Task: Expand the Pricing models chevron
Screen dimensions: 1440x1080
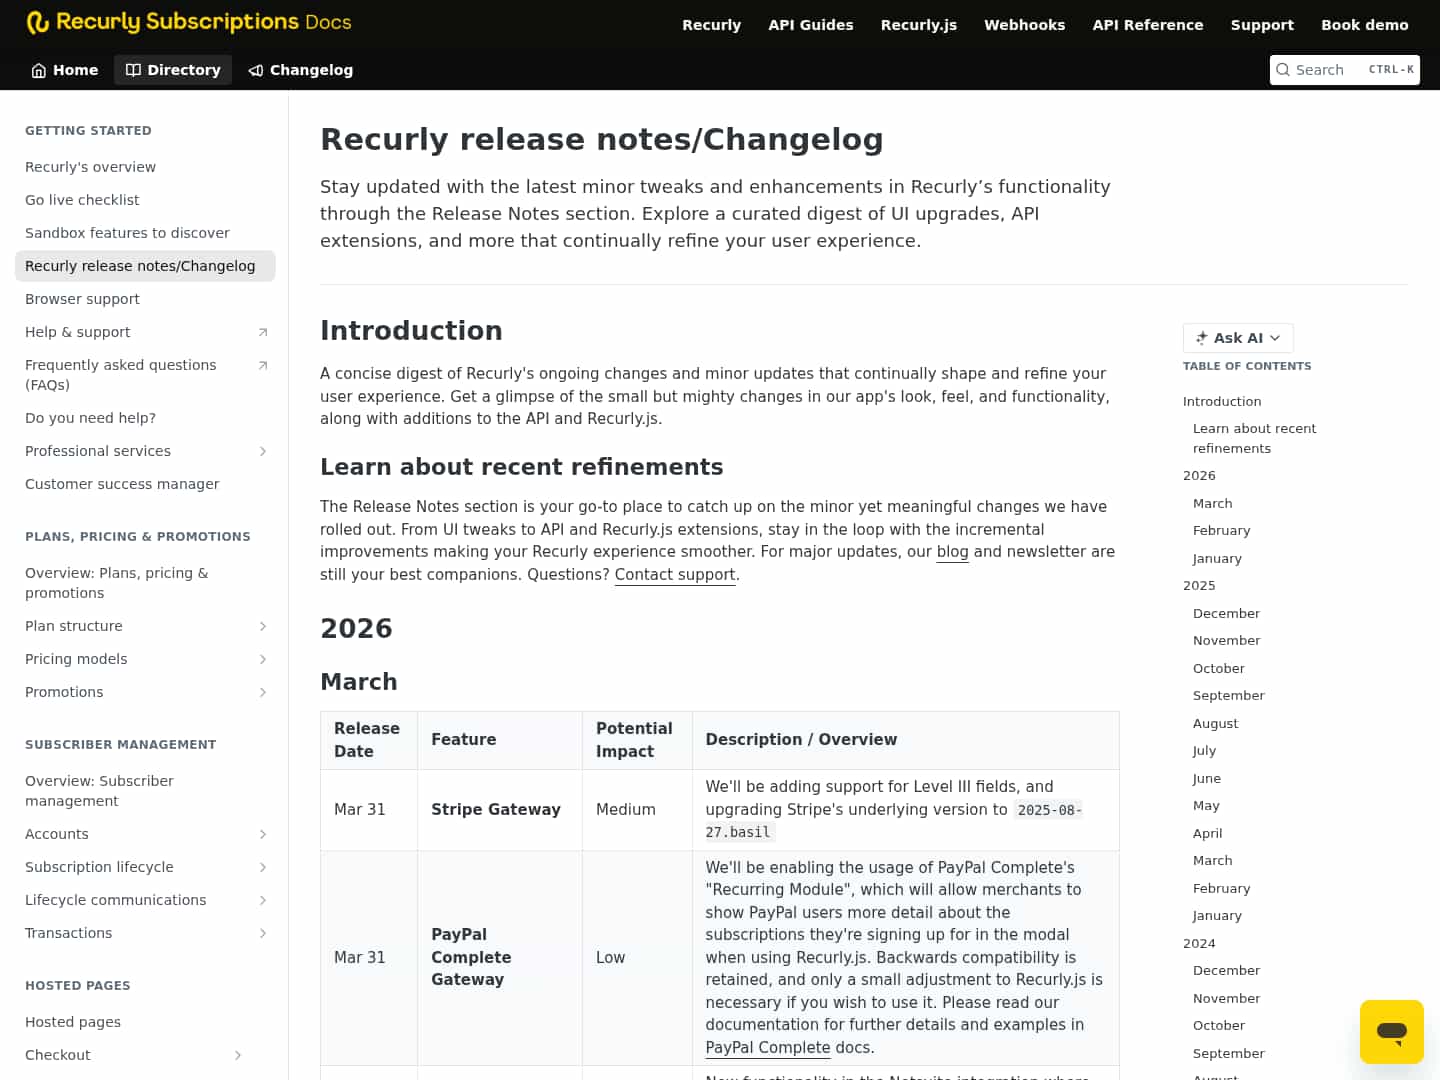Action: [x=263, y=659]
